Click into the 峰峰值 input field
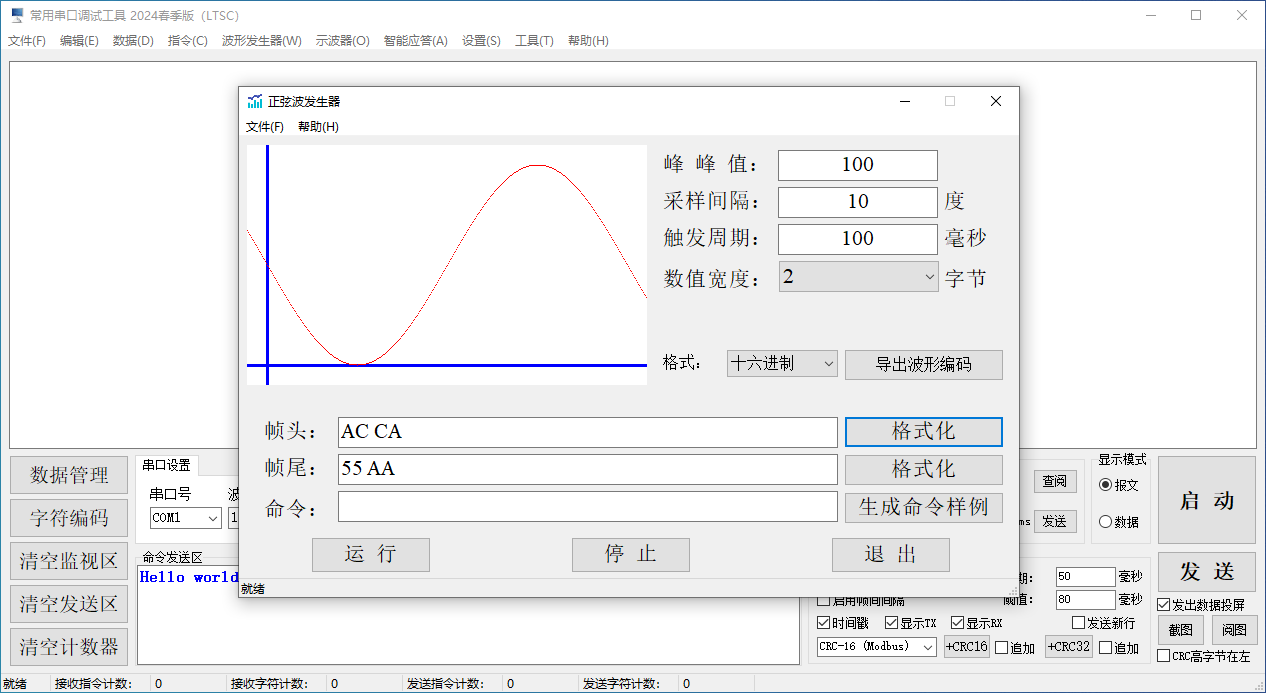The height and width of the screenshot is (693, 1266). tap(857, 165)
